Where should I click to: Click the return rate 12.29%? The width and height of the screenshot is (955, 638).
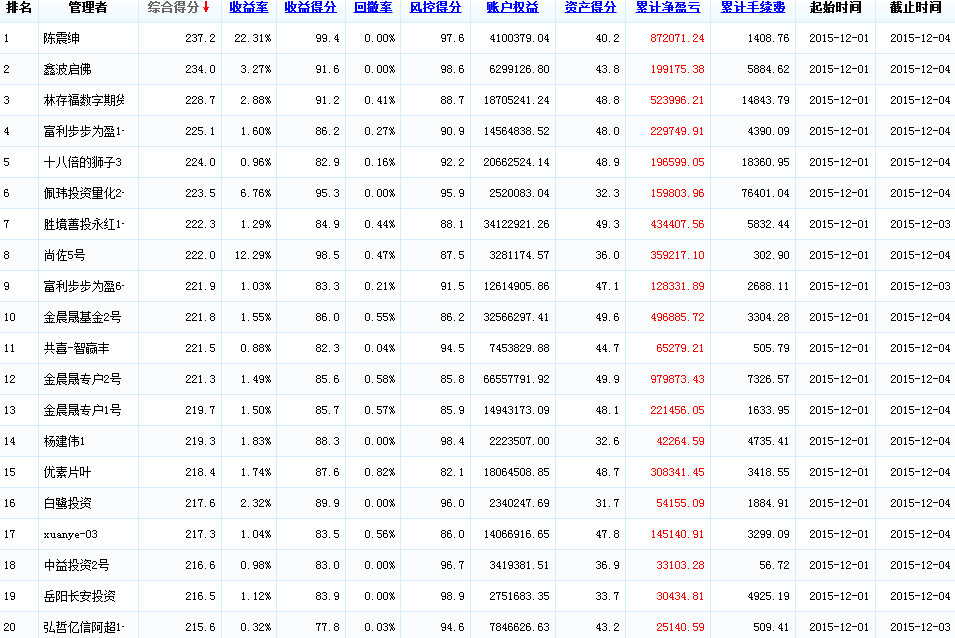click(253, 256)
